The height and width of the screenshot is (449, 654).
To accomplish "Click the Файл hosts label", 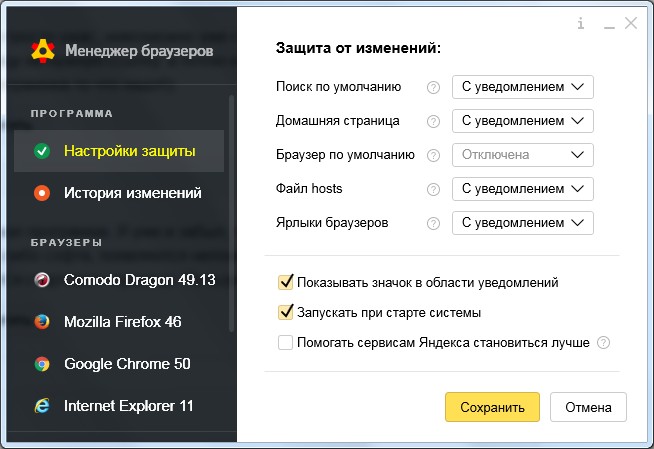I will [309, 188].
